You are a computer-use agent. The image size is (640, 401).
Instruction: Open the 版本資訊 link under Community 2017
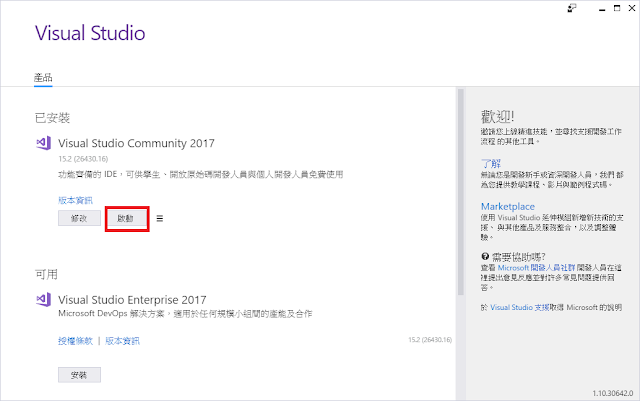75,200
